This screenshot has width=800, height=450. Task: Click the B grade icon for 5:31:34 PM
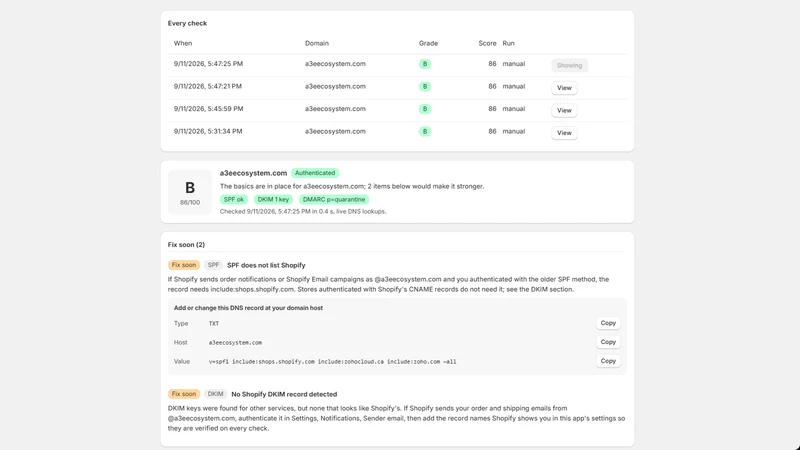point(424,131)
